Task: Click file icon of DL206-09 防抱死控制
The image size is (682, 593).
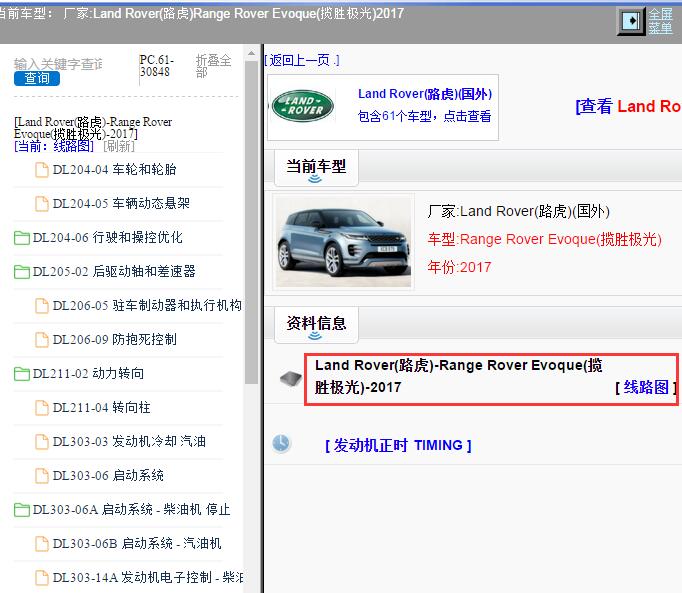Action: [42, 340]
